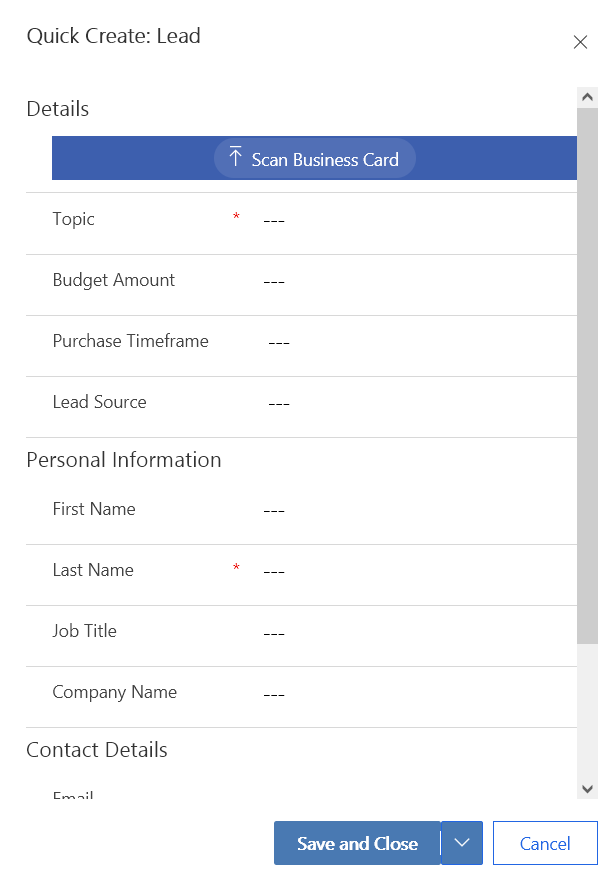The height and width of the screenshot is (885, 609).
Task: Click the Personal Information section header
Action: click(x=124, y=460)
